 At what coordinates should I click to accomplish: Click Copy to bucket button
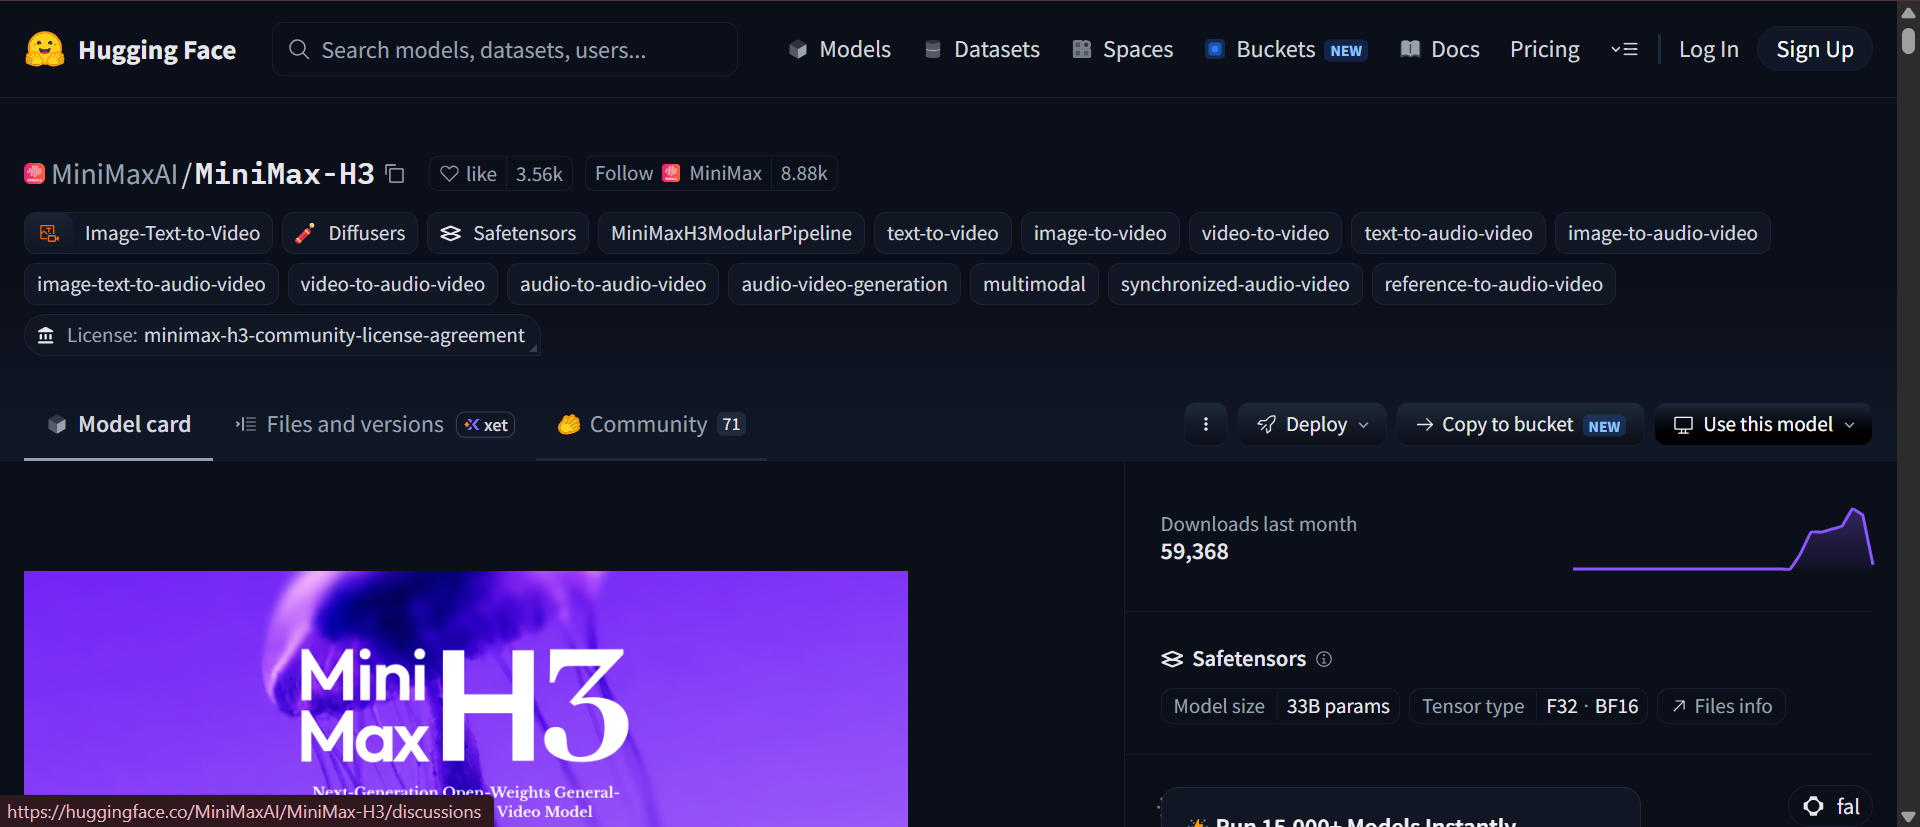(x=1520, y=424)
